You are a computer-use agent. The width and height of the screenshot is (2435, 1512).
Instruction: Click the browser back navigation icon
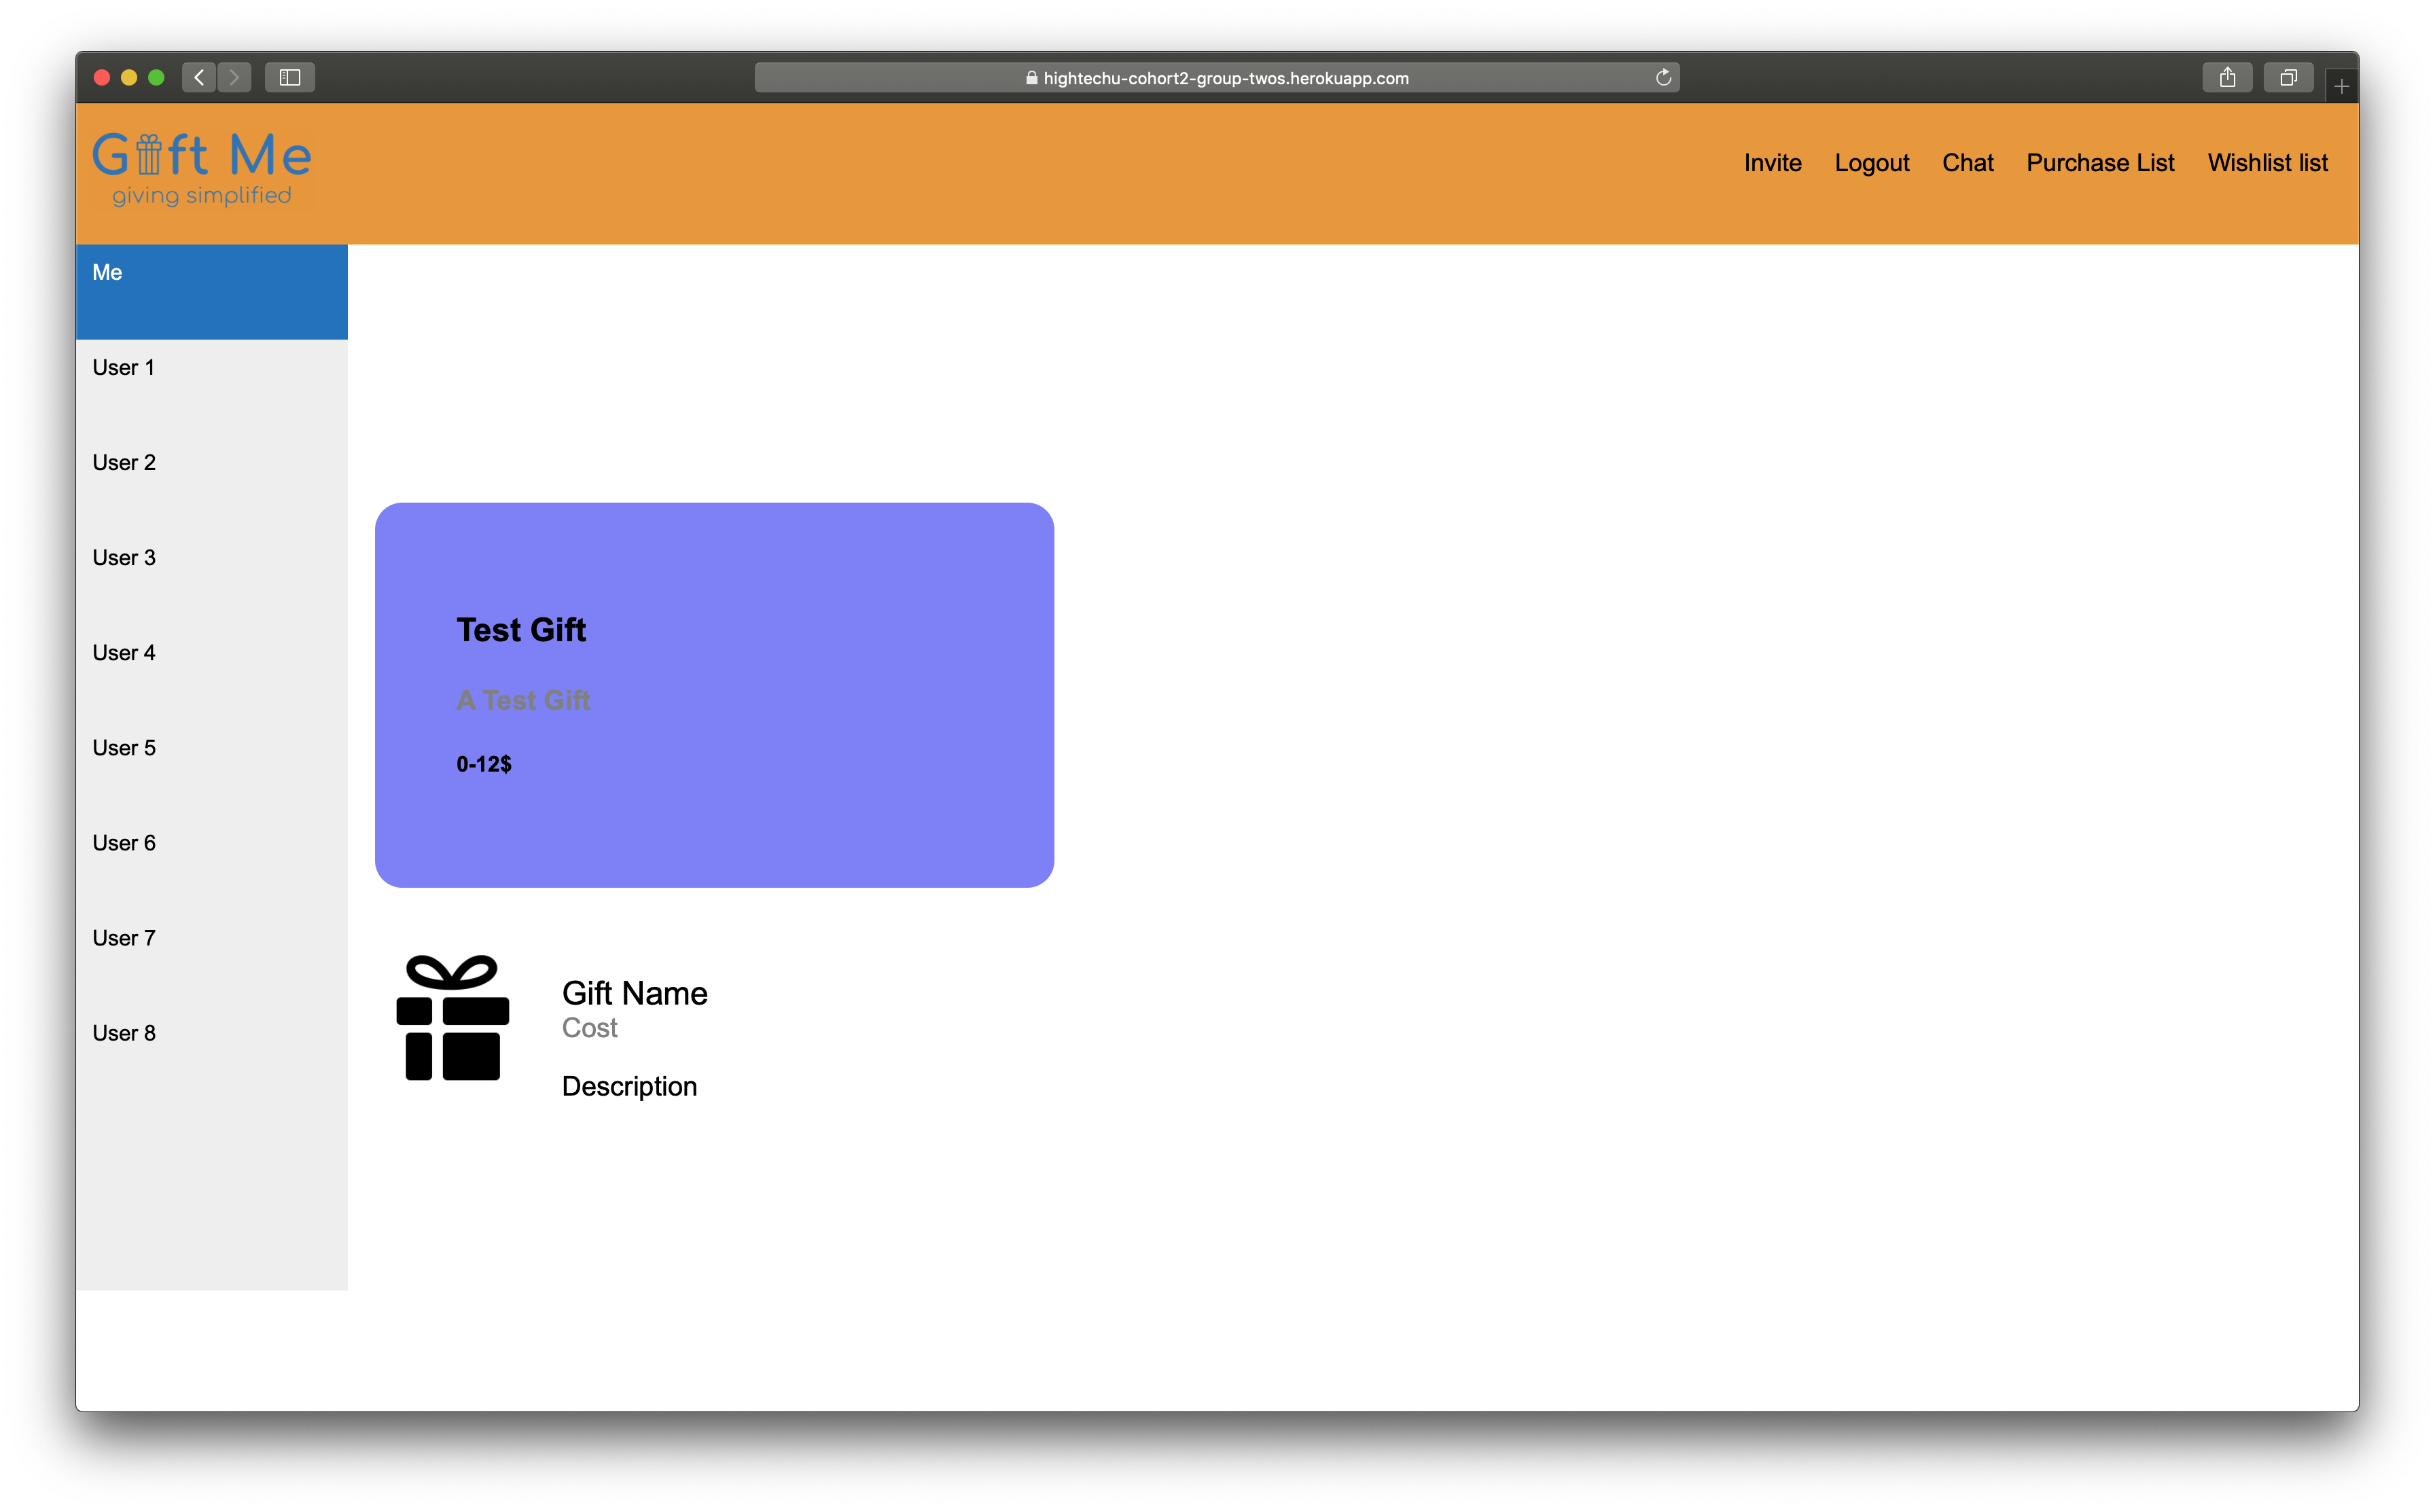click(198, 77)
